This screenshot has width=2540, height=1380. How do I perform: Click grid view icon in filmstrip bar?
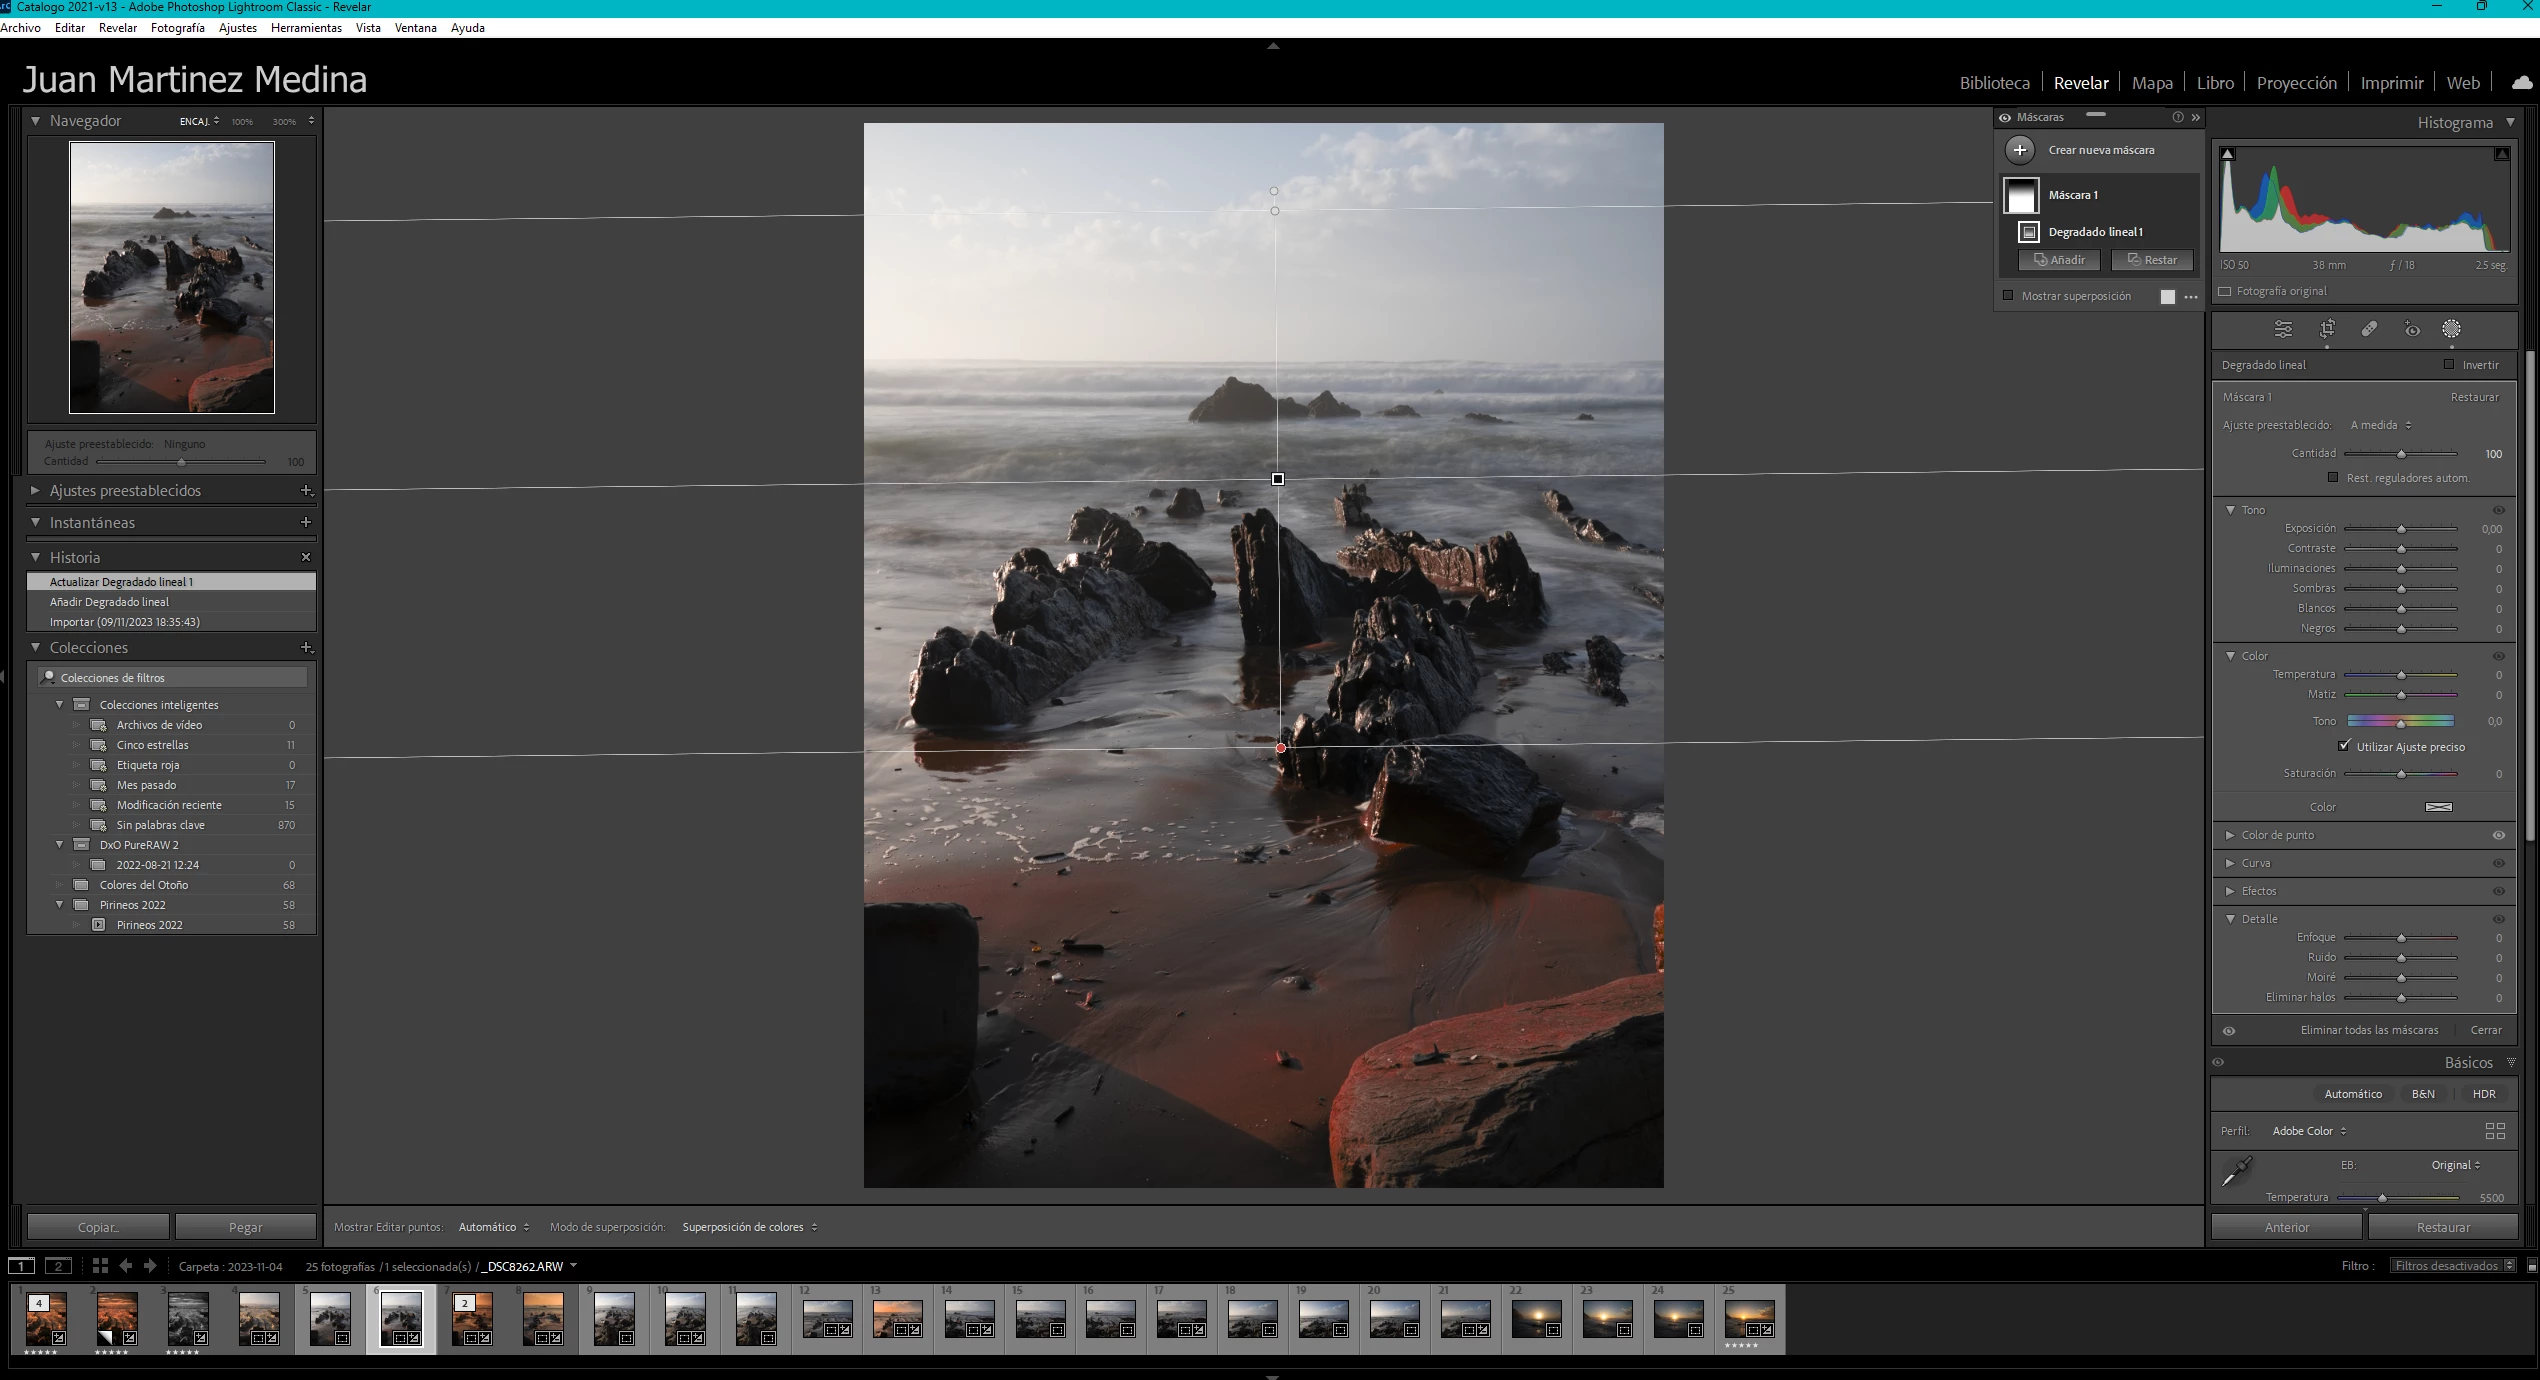(x=100, y=1266)
